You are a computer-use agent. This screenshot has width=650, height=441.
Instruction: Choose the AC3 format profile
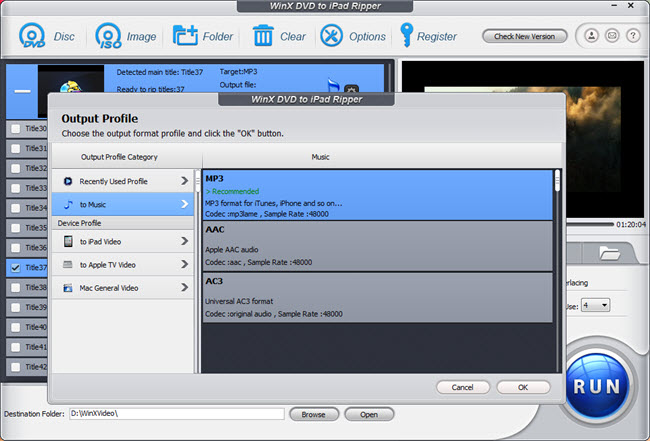pyautogui.click(x=378, y=298)
